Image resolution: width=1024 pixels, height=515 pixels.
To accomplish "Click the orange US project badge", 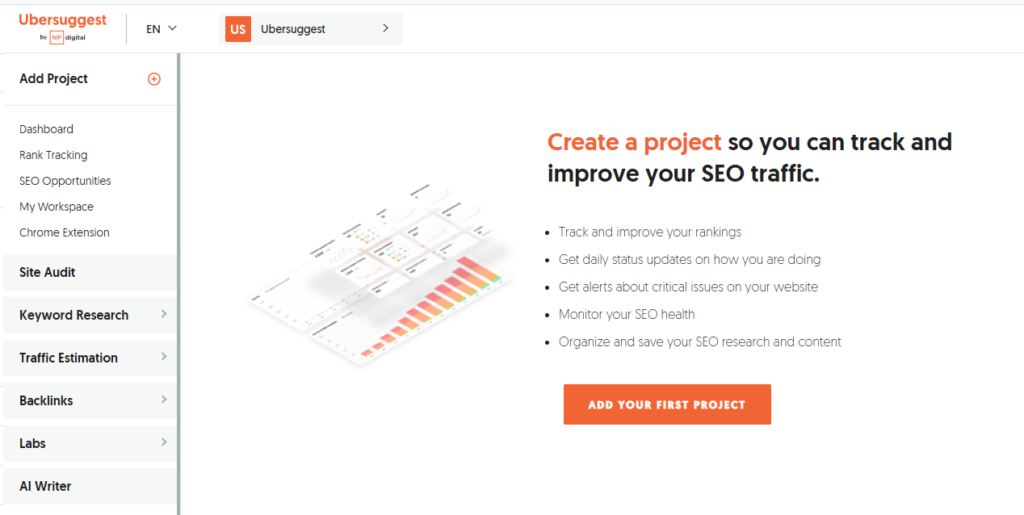I will click(x=237, y=29).
